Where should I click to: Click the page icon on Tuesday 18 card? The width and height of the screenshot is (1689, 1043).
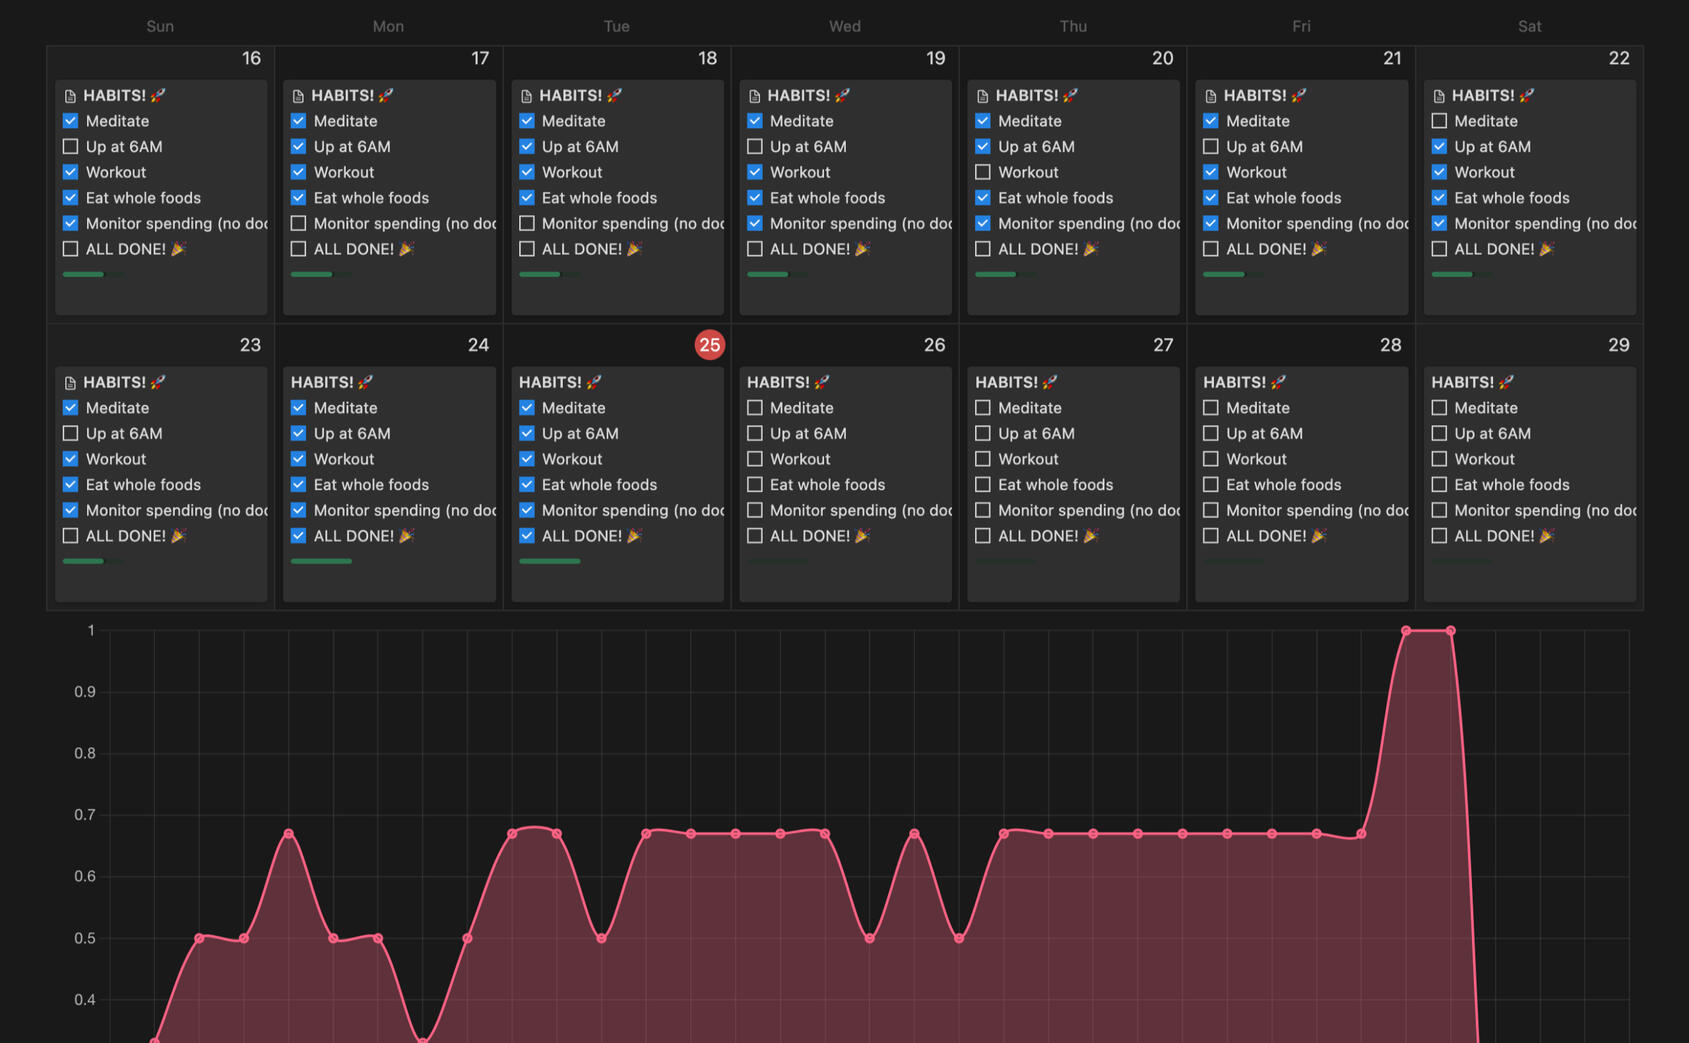(x=526, y=96)
